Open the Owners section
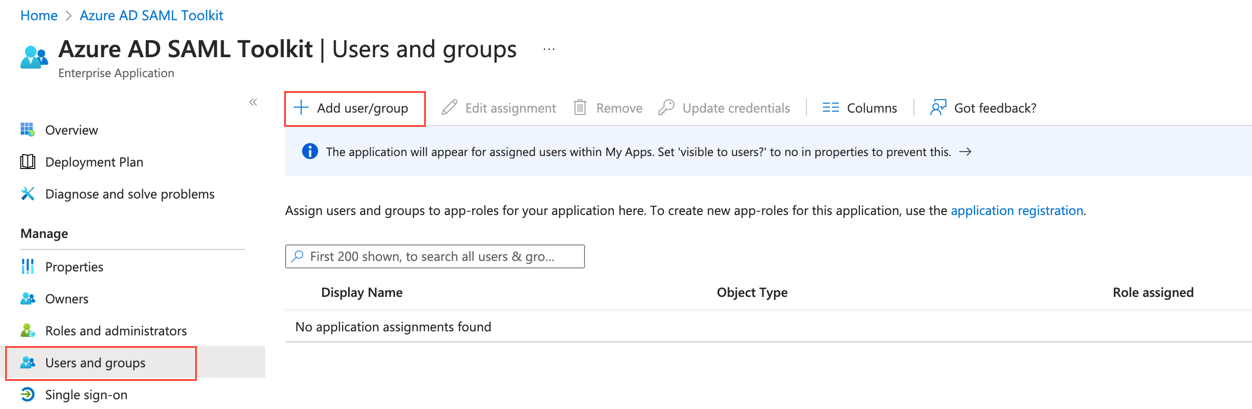 [x=66, y=299]
